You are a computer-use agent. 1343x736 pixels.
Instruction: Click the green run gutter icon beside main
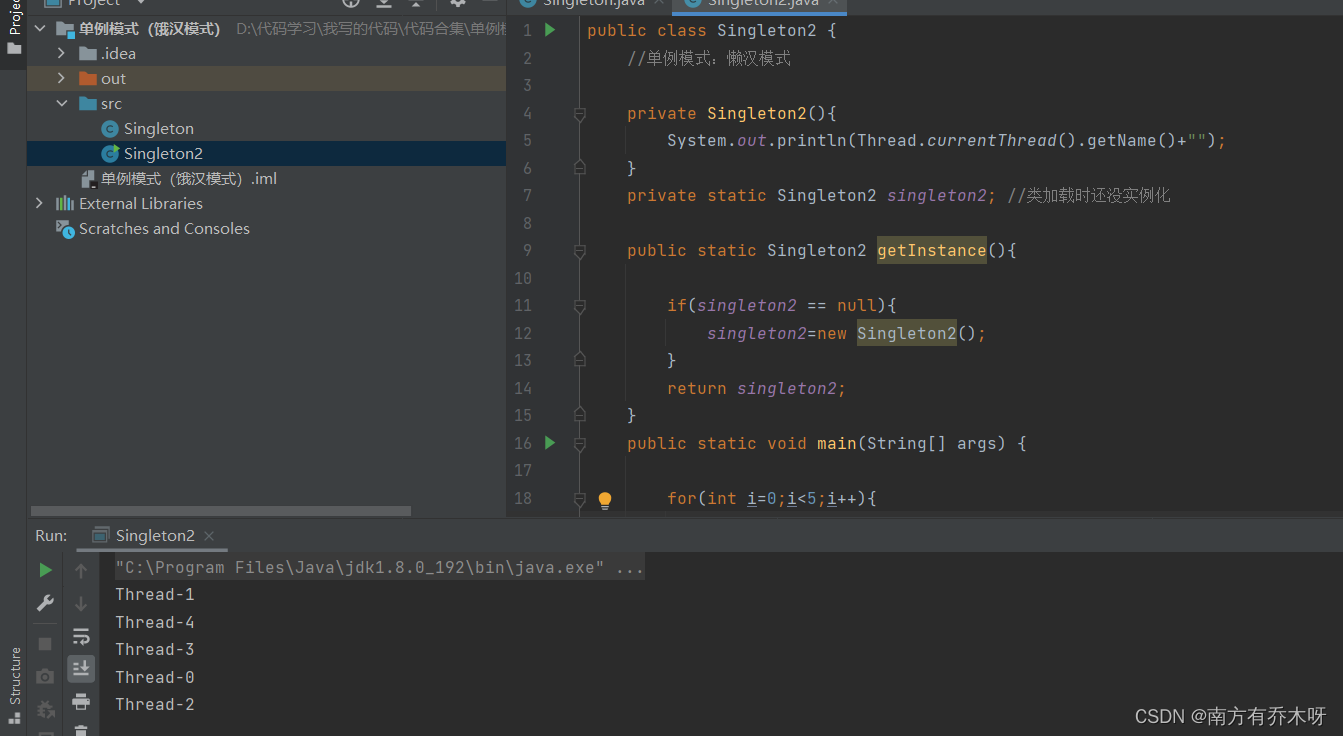[549, 442]
